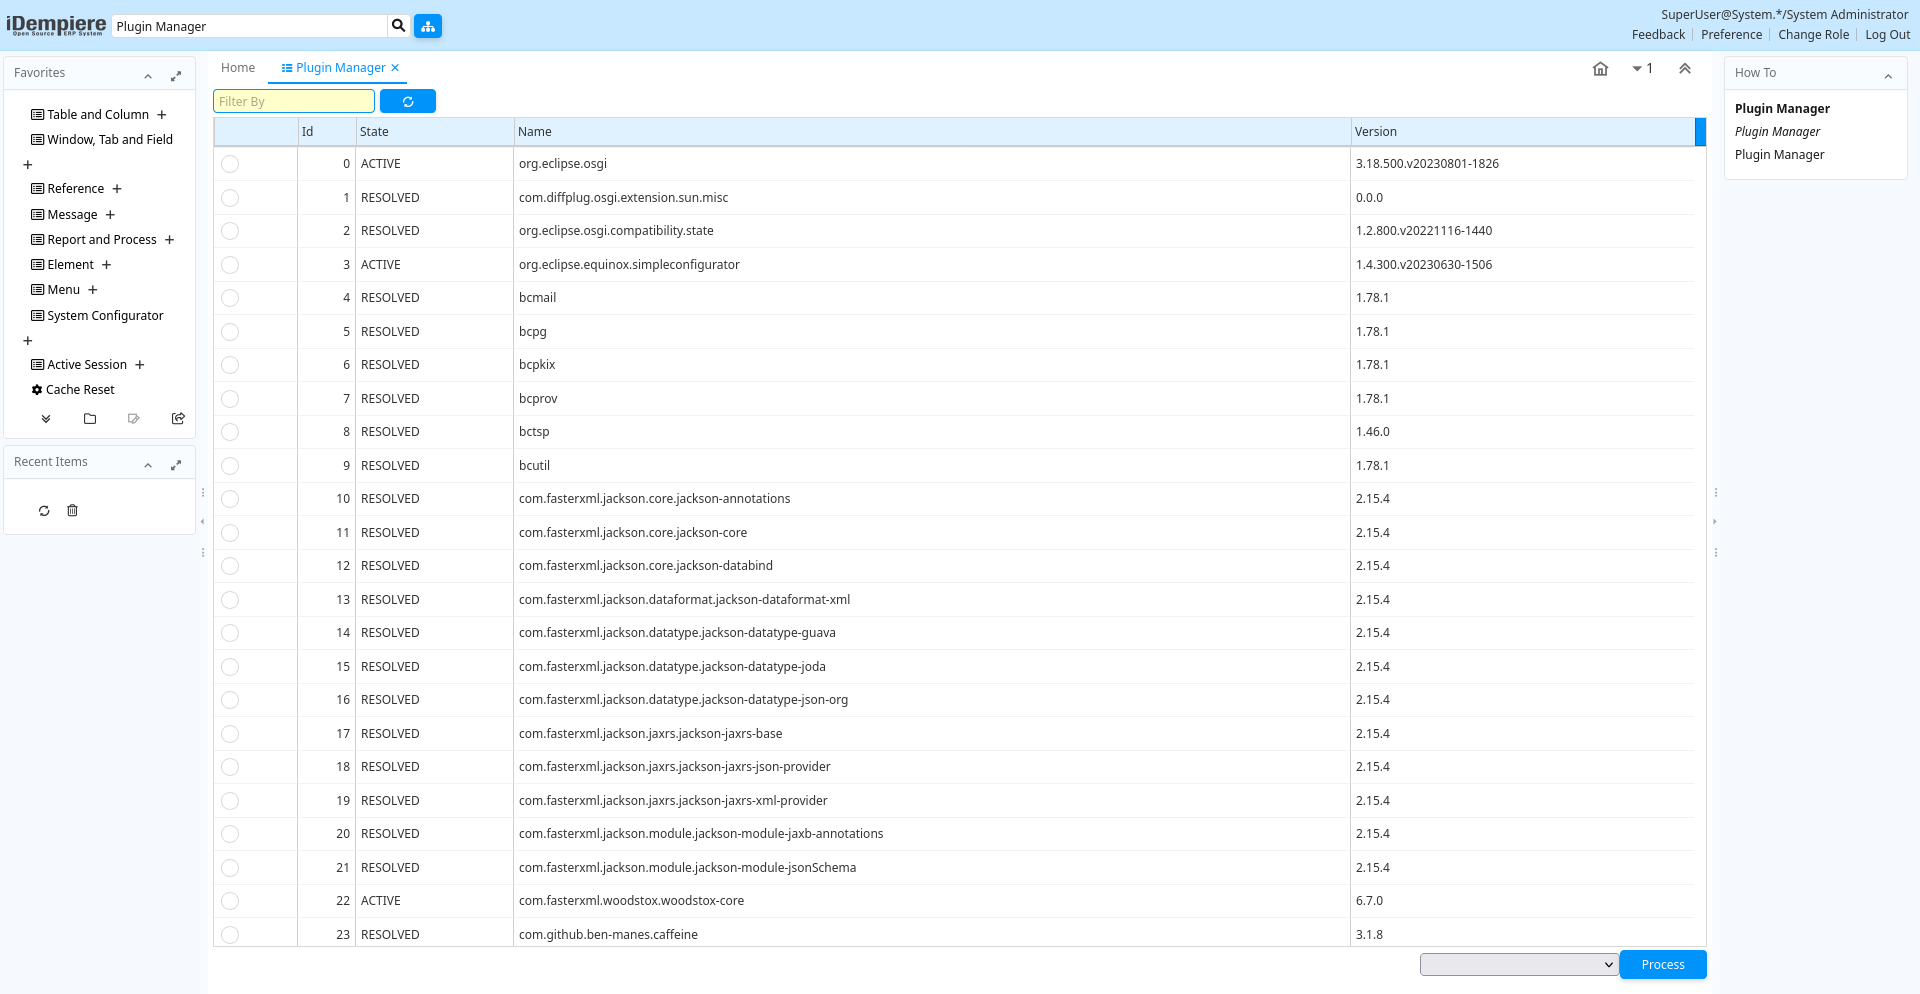Select radio button for bcmail row
Screen dimensions: 1920x994
click(230, 298)
